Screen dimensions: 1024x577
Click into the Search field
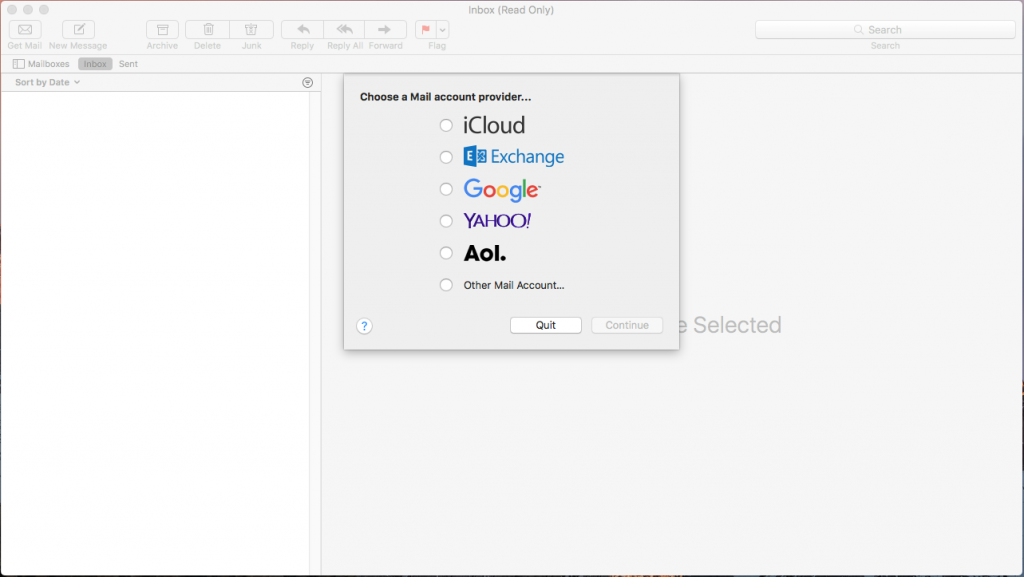pos(885,29)
